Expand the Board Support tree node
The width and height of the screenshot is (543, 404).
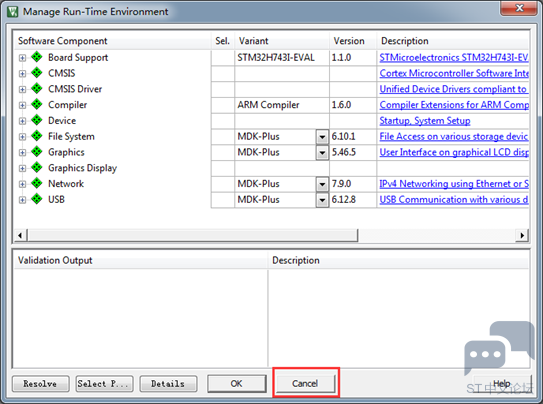(x=22, y=58)
